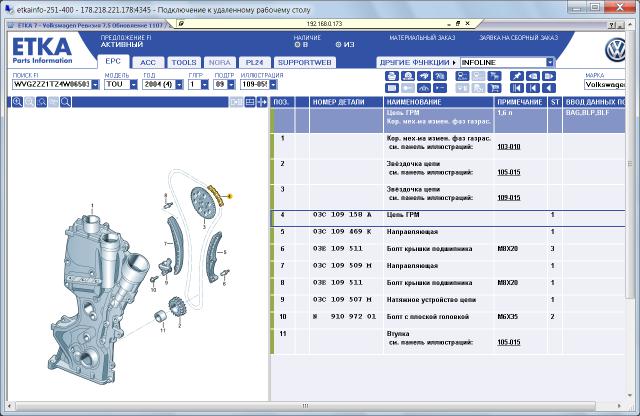
Task: Click the jump-to-first-illustration icon
Action: [x=517, y=88]
